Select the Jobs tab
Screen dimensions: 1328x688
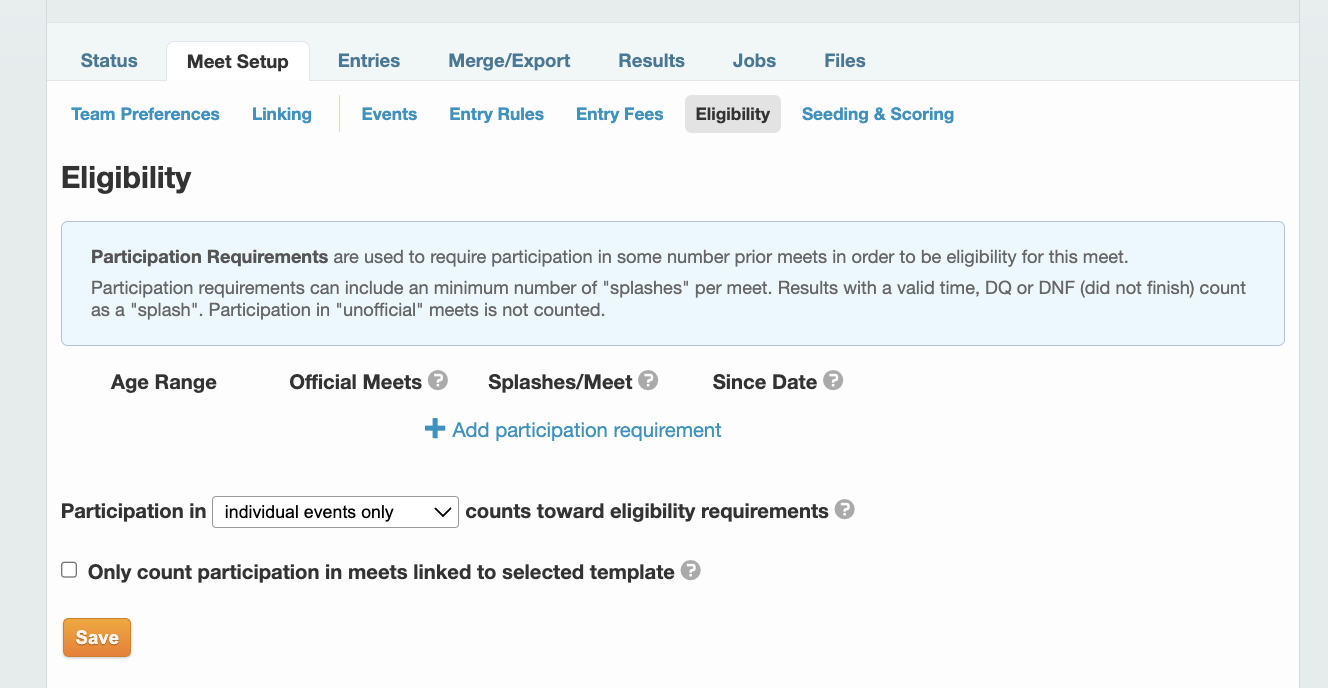pyautogui.click(x=754, y=61)
